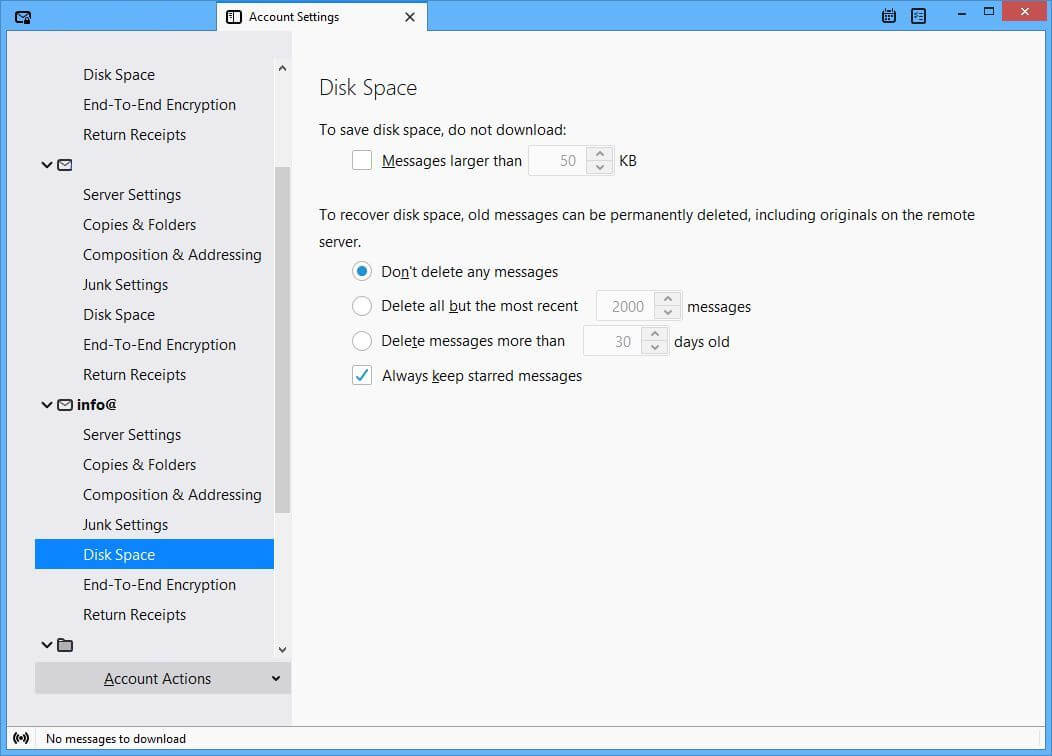This screenshot has height=756, width=1052.
Task: Click the online status icon in status bar
Action: [21, 738]
